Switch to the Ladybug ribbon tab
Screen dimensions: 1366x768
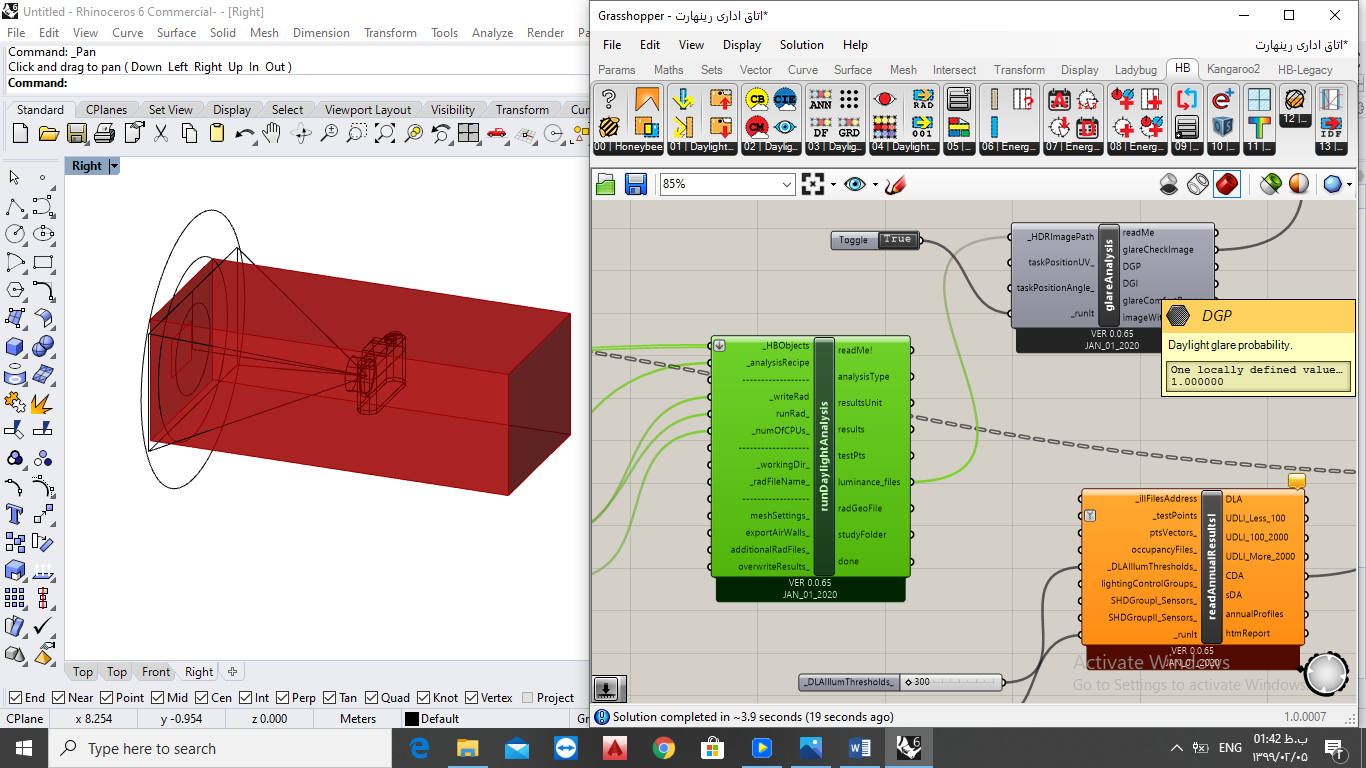[x=1136, y=70]
